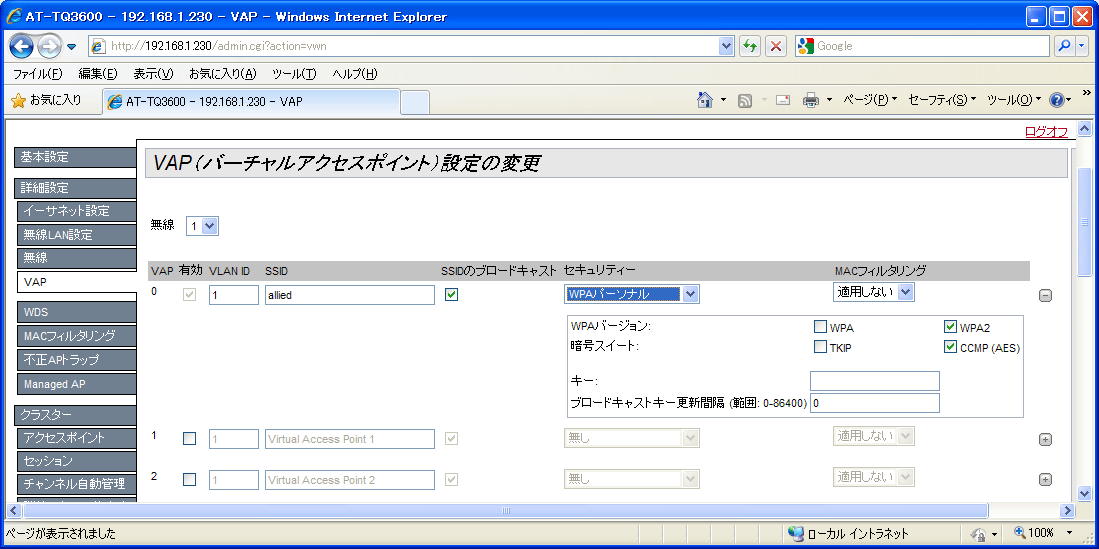Click the ログオフ link
Screen dimensions: 1099x549
pos(1046,132)
